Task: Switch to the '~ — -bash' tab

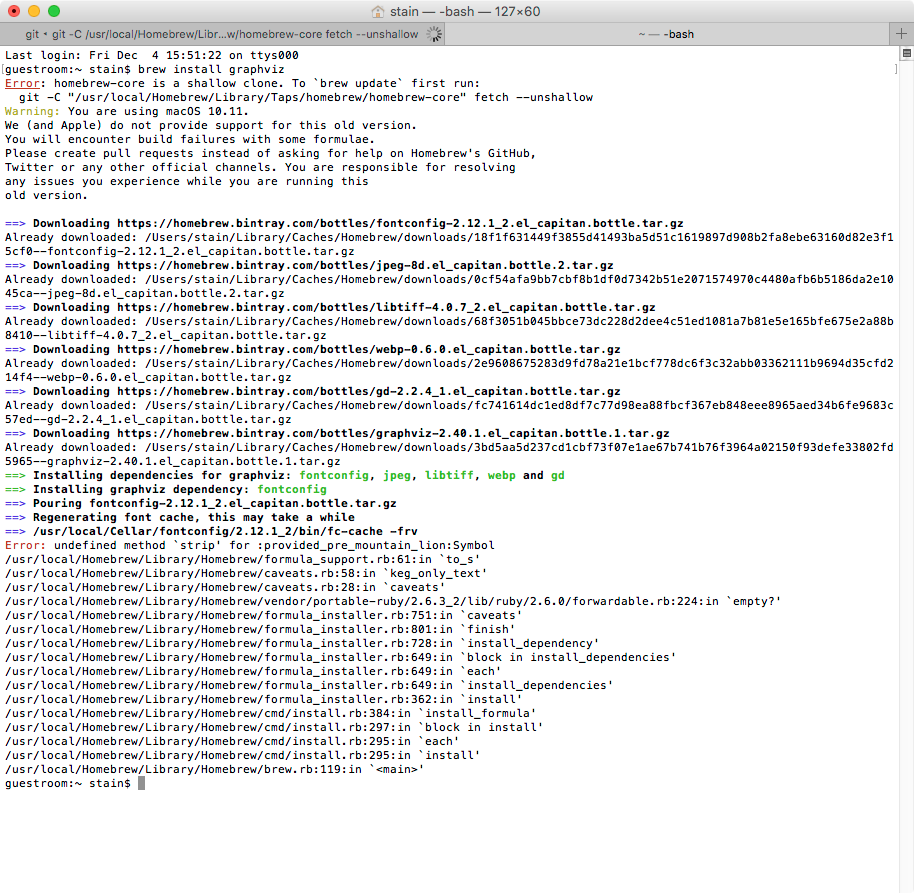Action: point(666,34)
